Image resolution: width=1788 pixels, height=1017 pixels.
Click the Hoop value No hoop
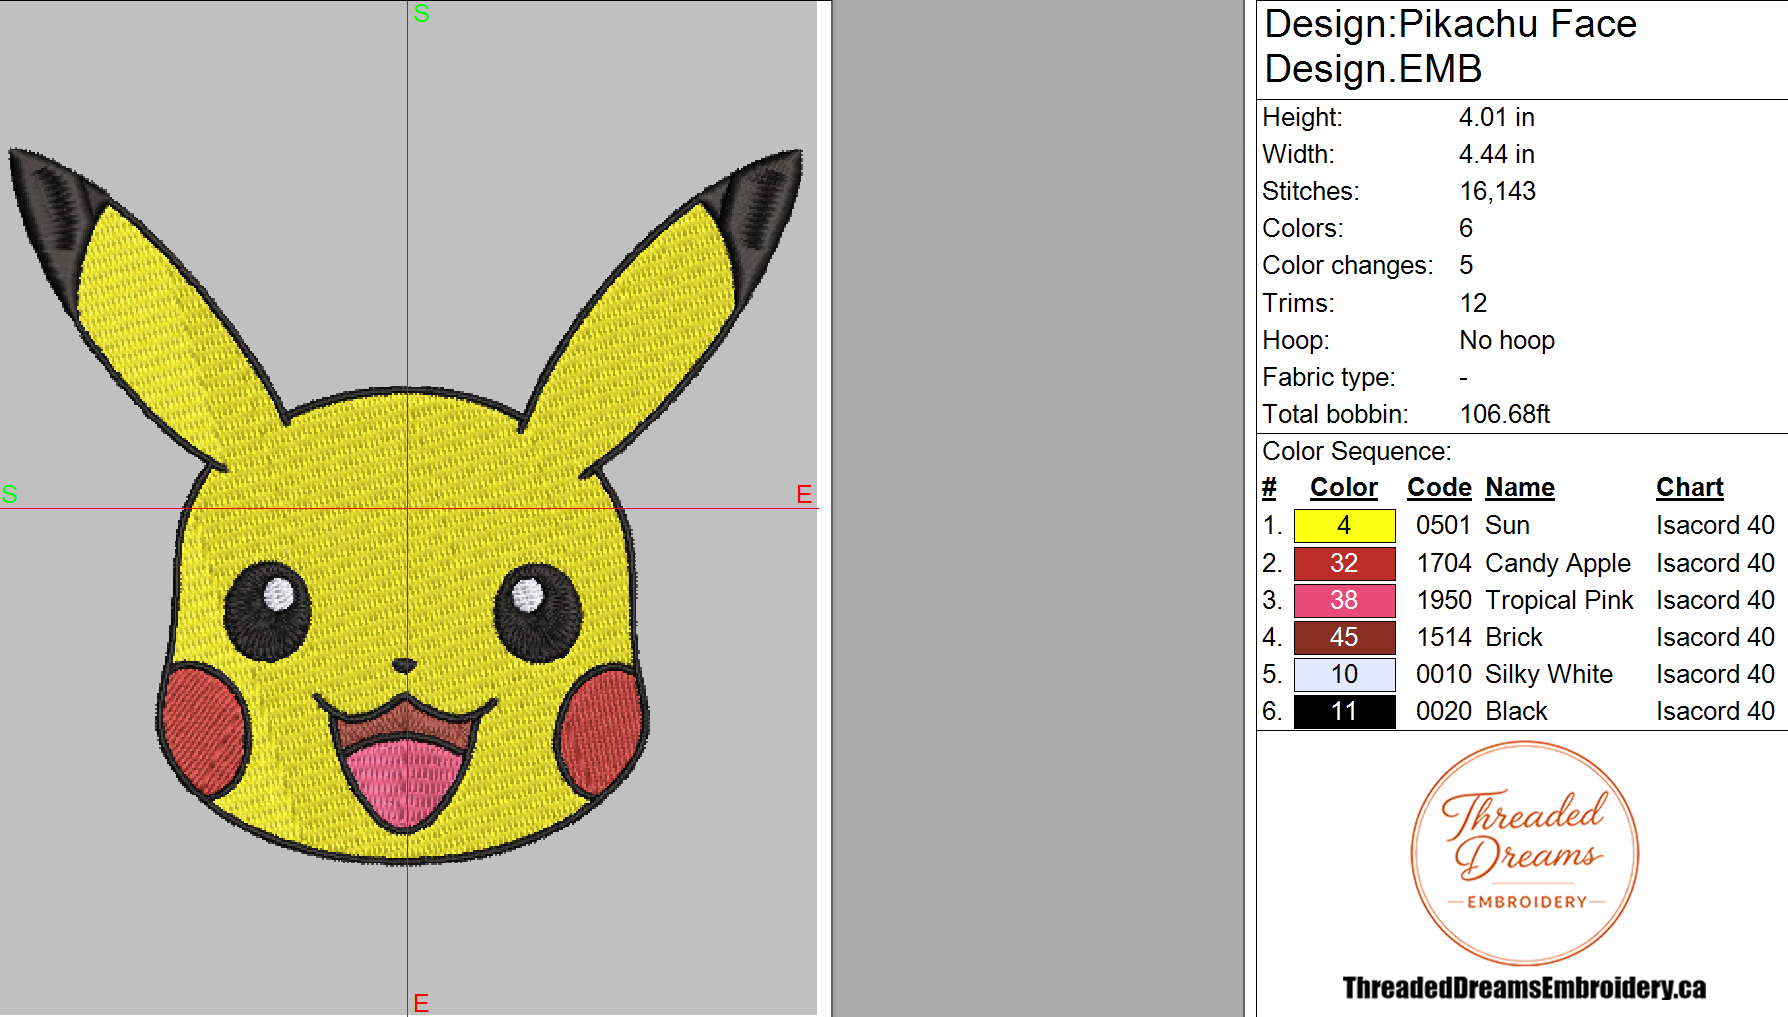pyautogui.click(x=1507, y=340)
